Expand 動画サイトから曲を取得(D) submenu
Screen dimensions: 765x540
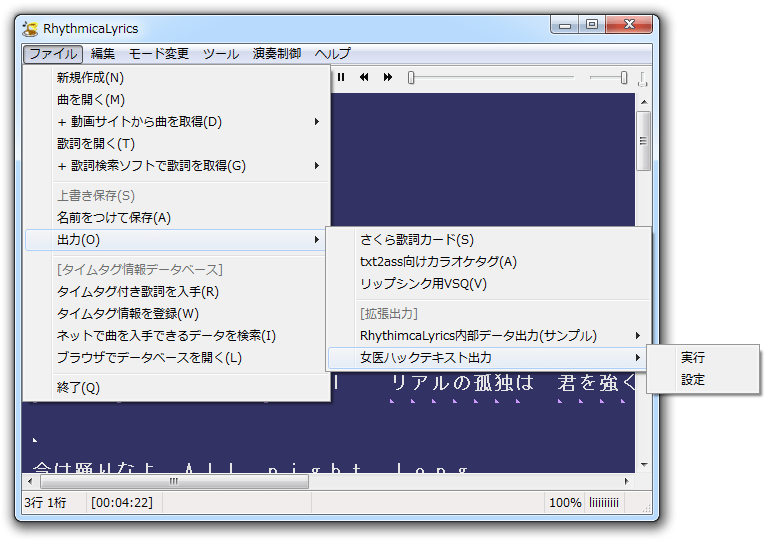176,121
